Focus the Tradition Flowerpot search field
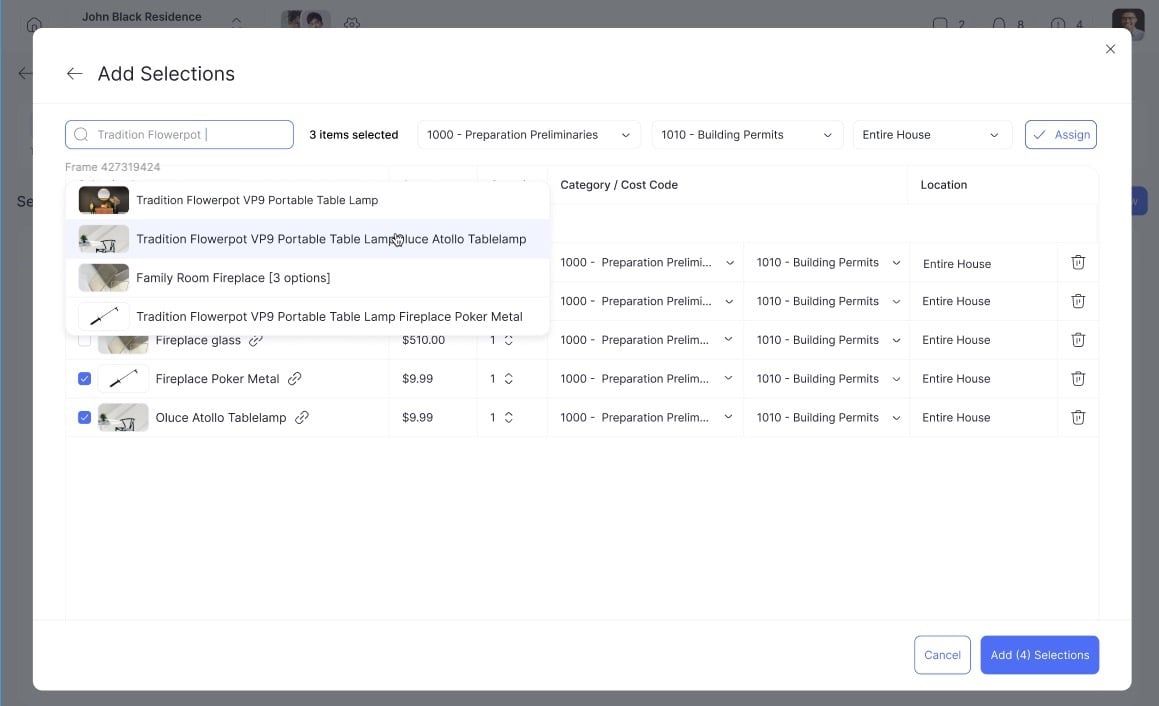The width and height of the screenshot is (1159, 706). coord(180,135)
